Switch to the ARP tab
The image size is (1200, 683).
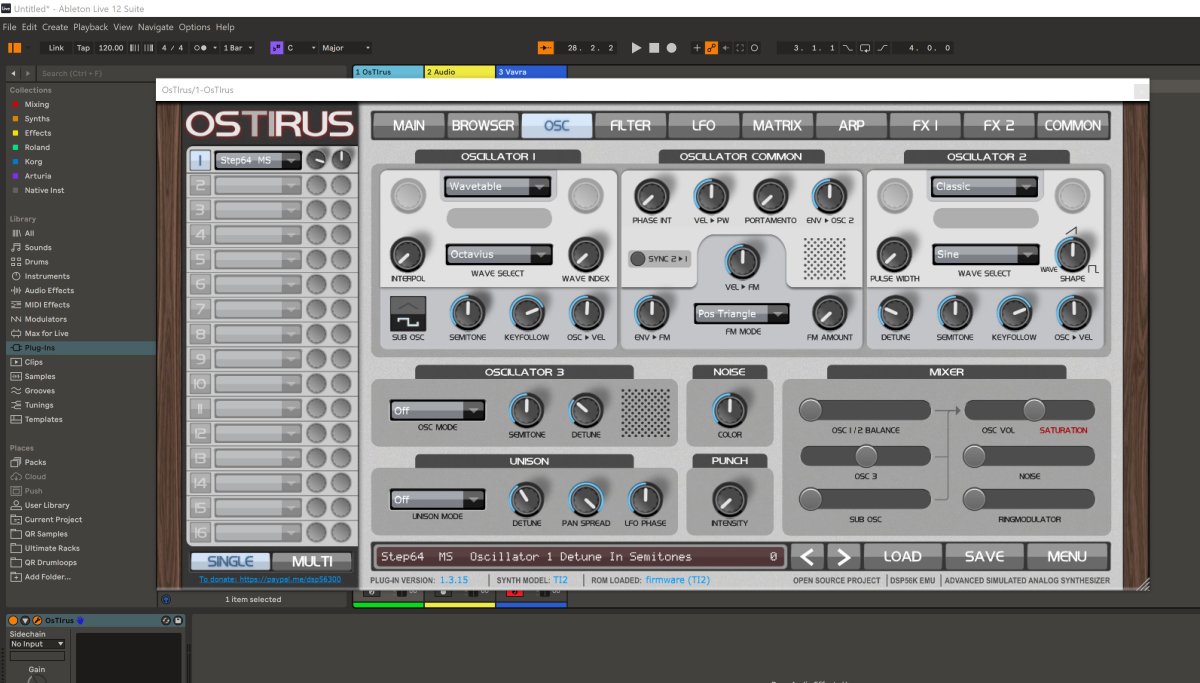point(851,125)
